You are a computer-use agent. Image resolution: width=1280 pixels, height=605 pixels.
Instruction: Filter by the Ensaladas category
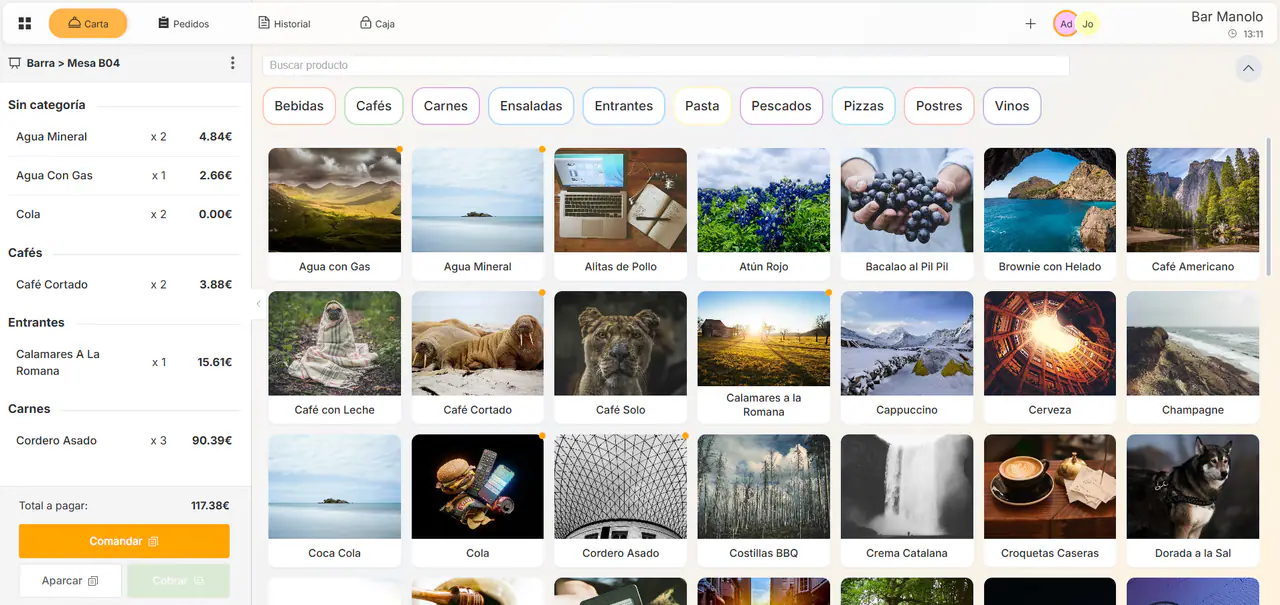531,106
